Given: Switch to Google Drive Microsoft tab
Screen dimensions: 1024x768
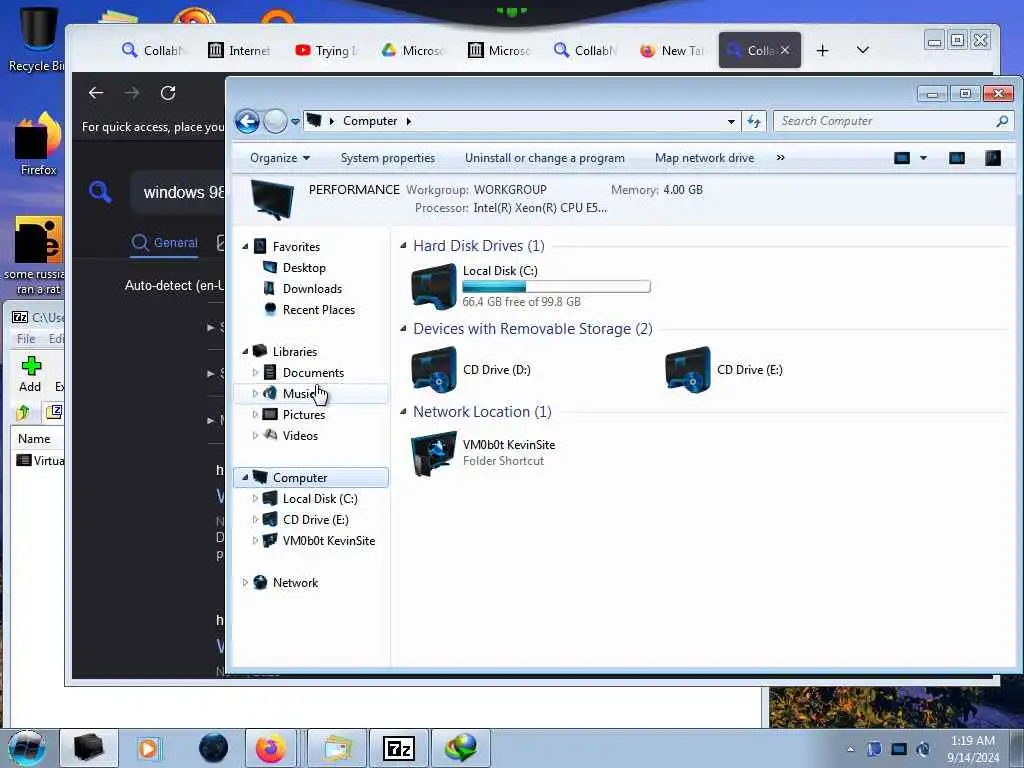Looking at the screenshot, I should [x=413, y=50].
